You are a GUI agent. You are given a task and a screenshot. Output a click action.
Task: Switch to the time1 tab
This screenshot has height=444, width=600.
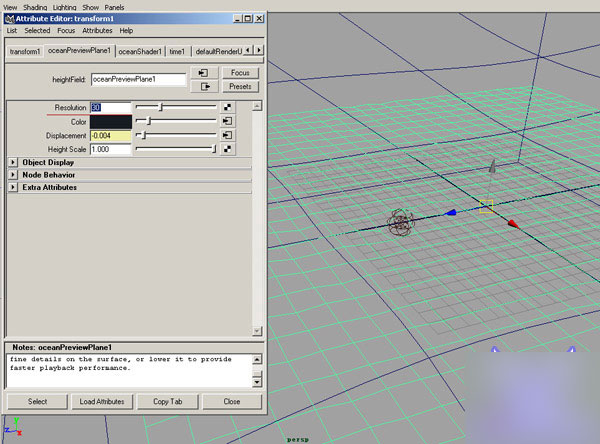tap(177, 51)
